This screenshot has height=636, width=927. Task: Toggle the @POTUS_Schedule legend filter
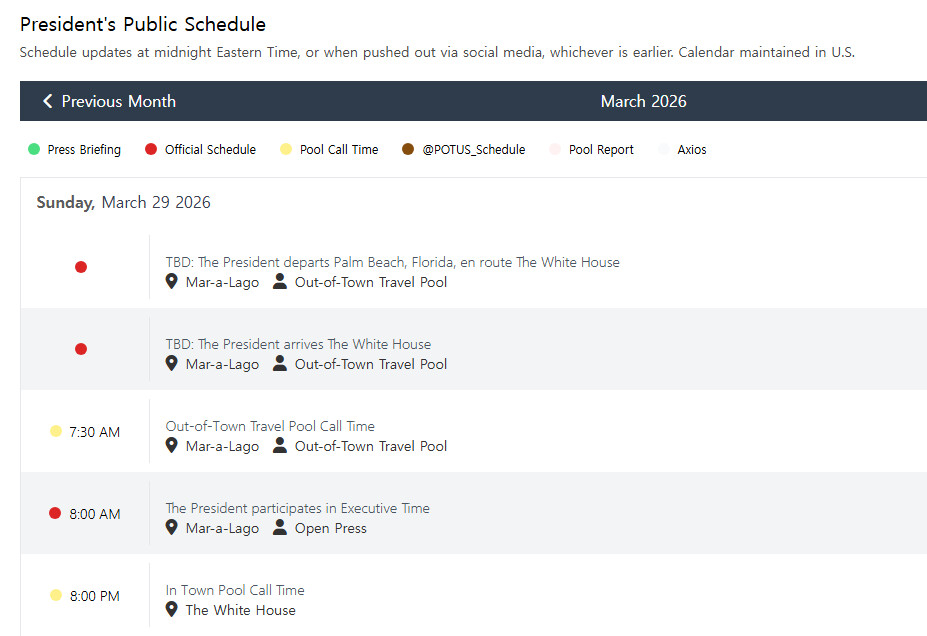point(464,150)
